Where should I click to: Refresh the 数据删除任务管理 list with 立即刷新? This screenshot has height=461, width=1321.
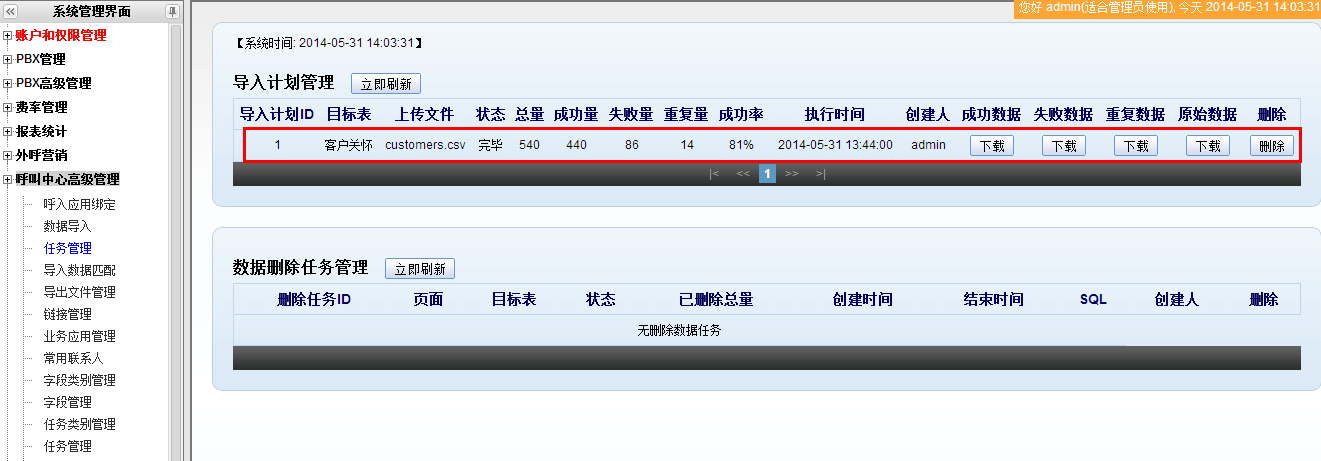coord(420,269)
